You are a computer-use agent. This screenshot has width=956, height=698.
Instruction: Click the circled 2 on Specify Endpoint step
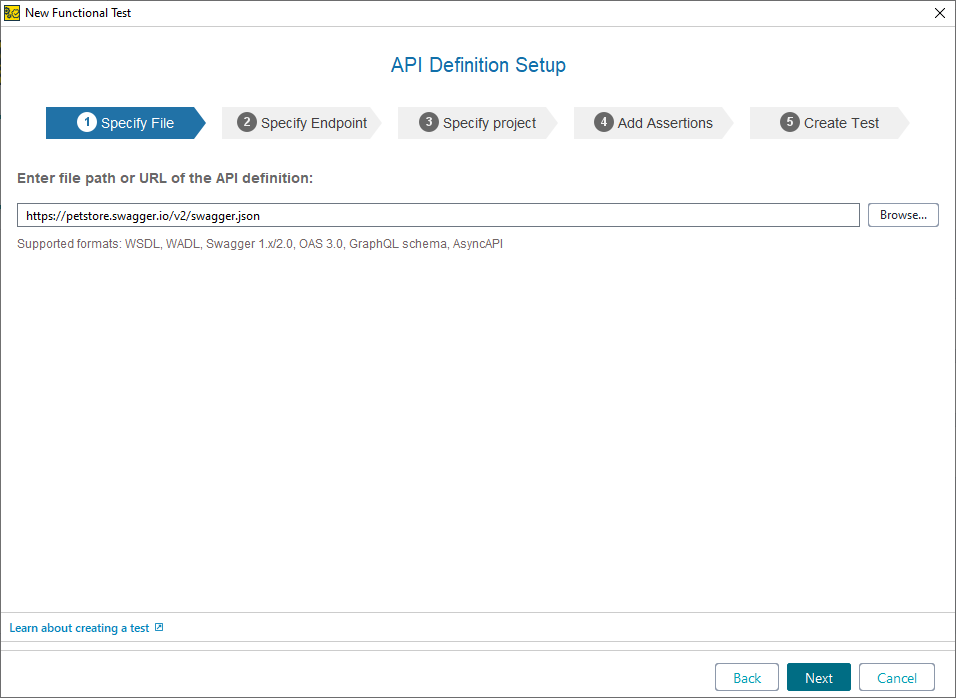click(246, 122)
